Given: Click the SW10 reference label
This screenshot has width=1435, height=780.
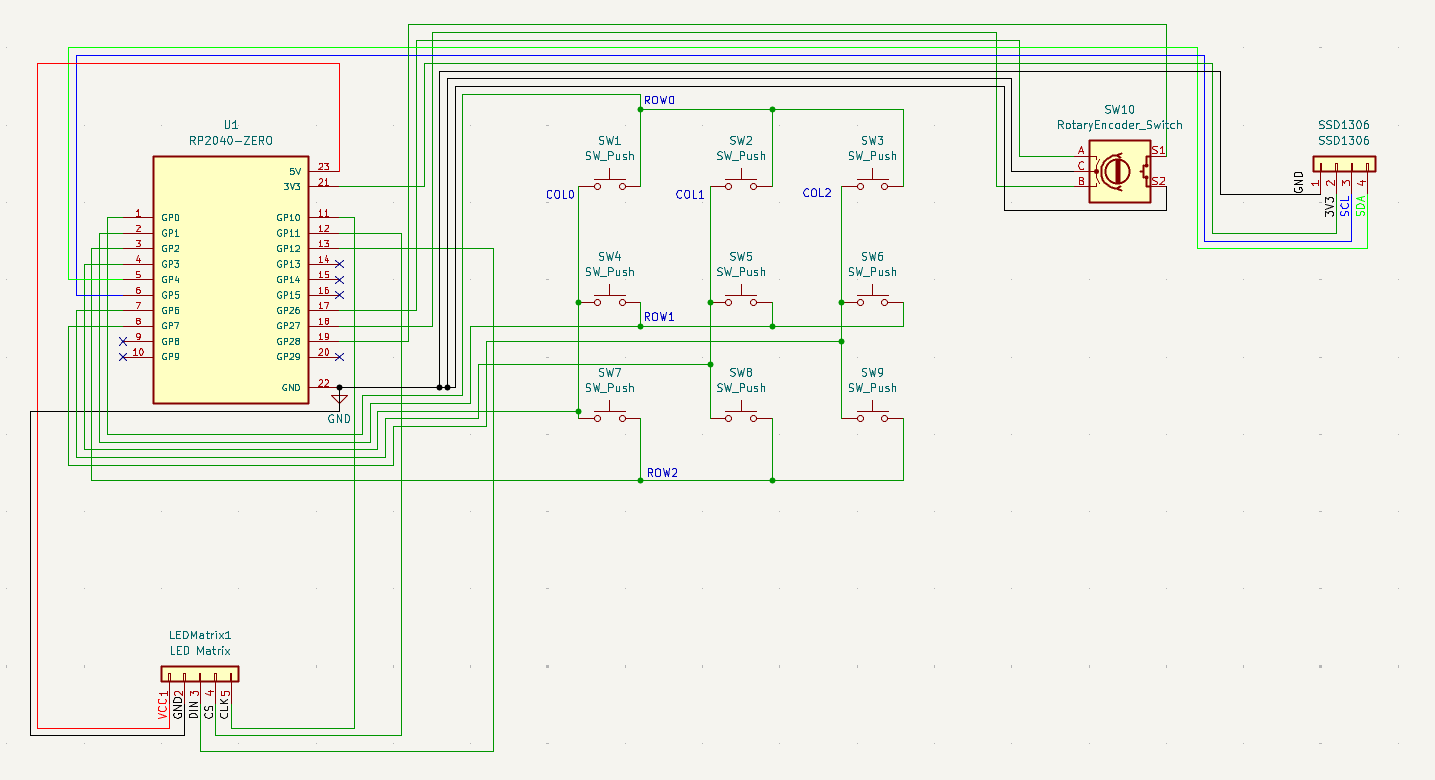Looking at the screenshot, I should (1120, 110).
